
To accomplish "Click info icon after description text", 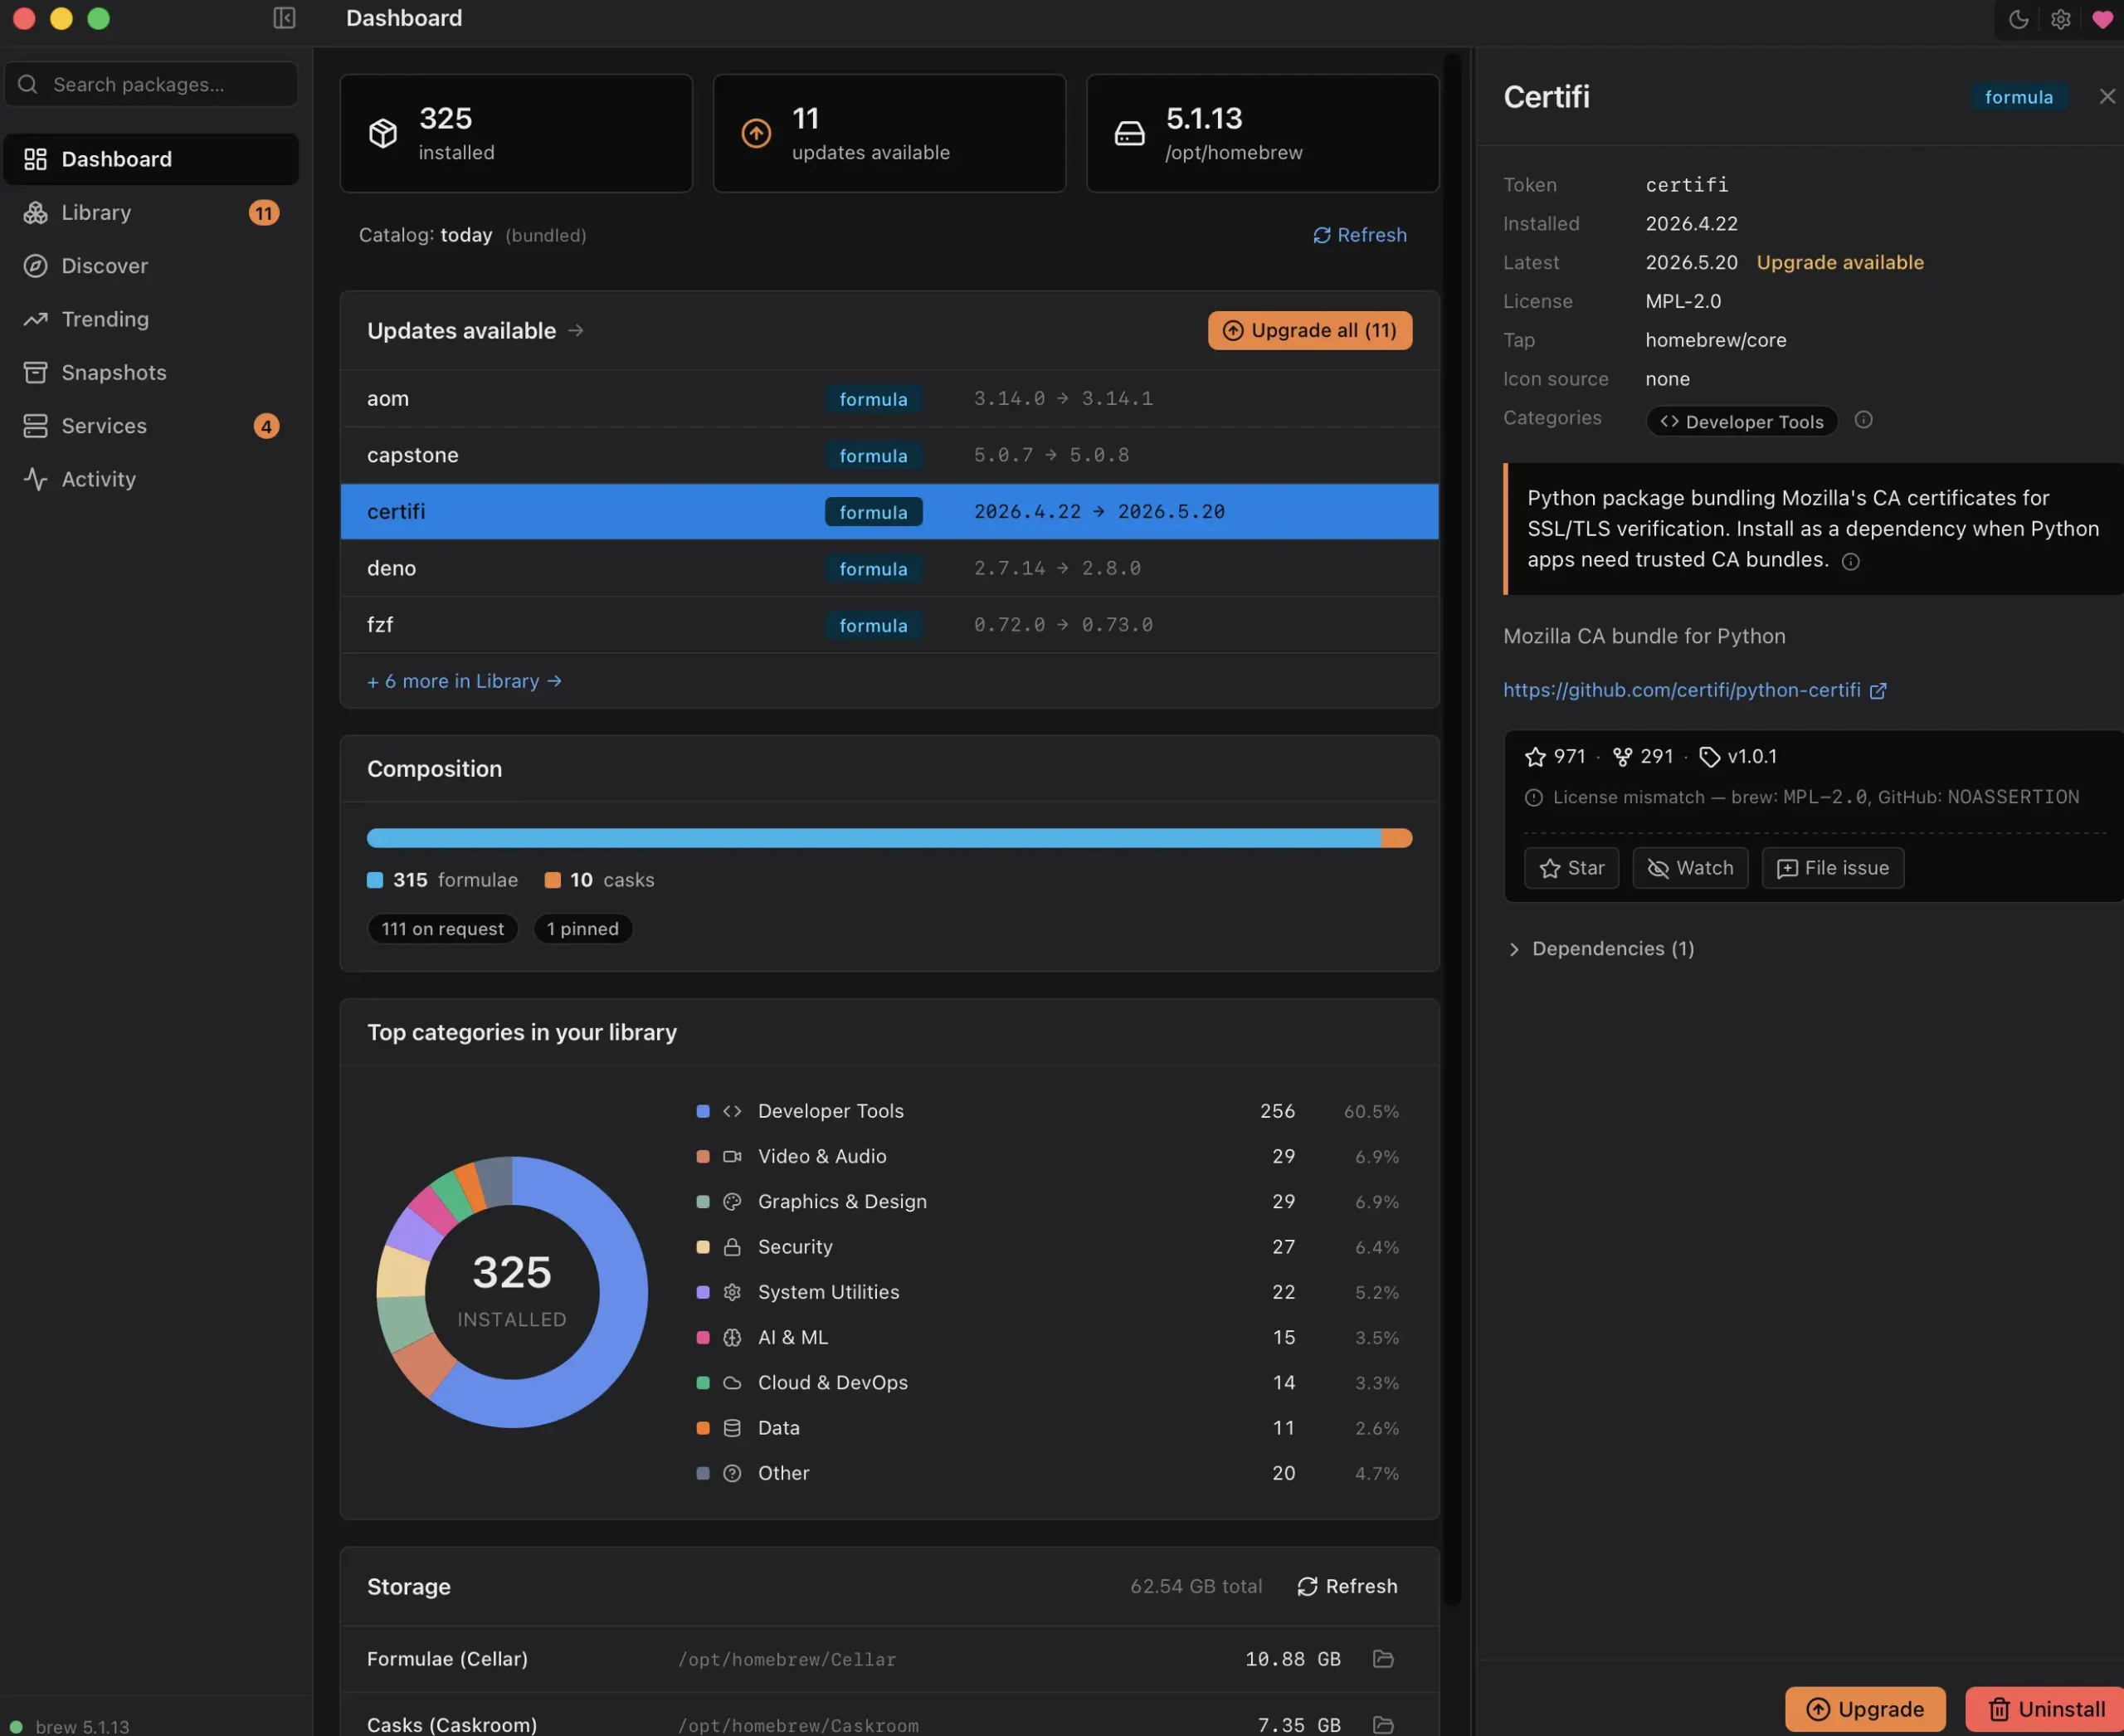I will [x=1850, y=561].
